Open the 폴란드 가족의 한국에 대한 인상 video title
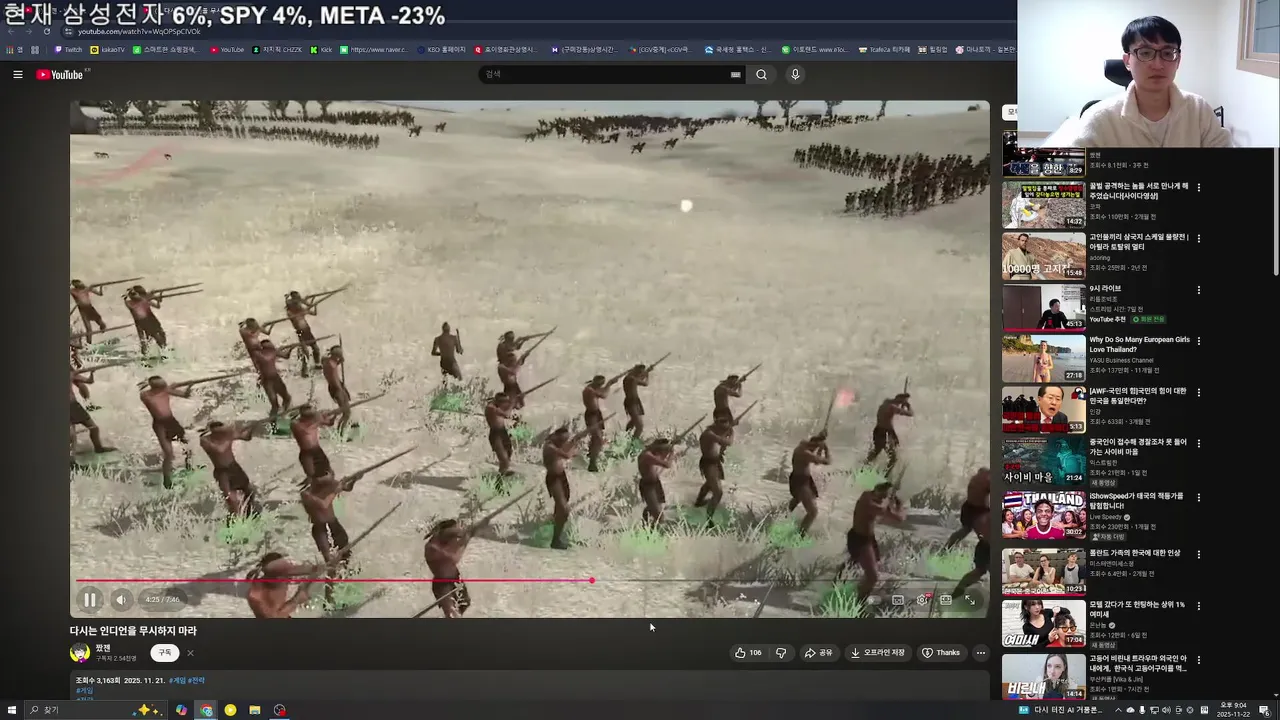 [1134, 553]
